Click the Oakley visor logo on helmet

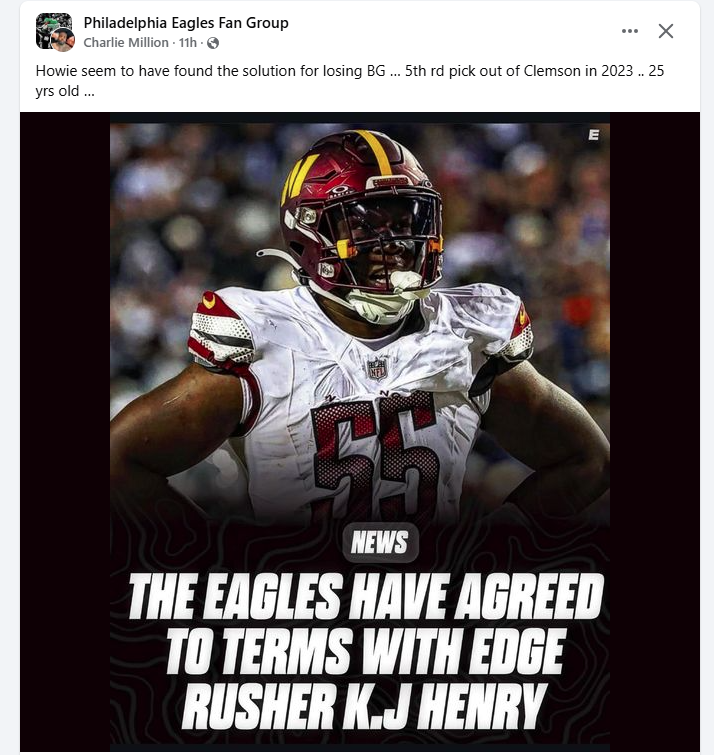click(340, 190)
